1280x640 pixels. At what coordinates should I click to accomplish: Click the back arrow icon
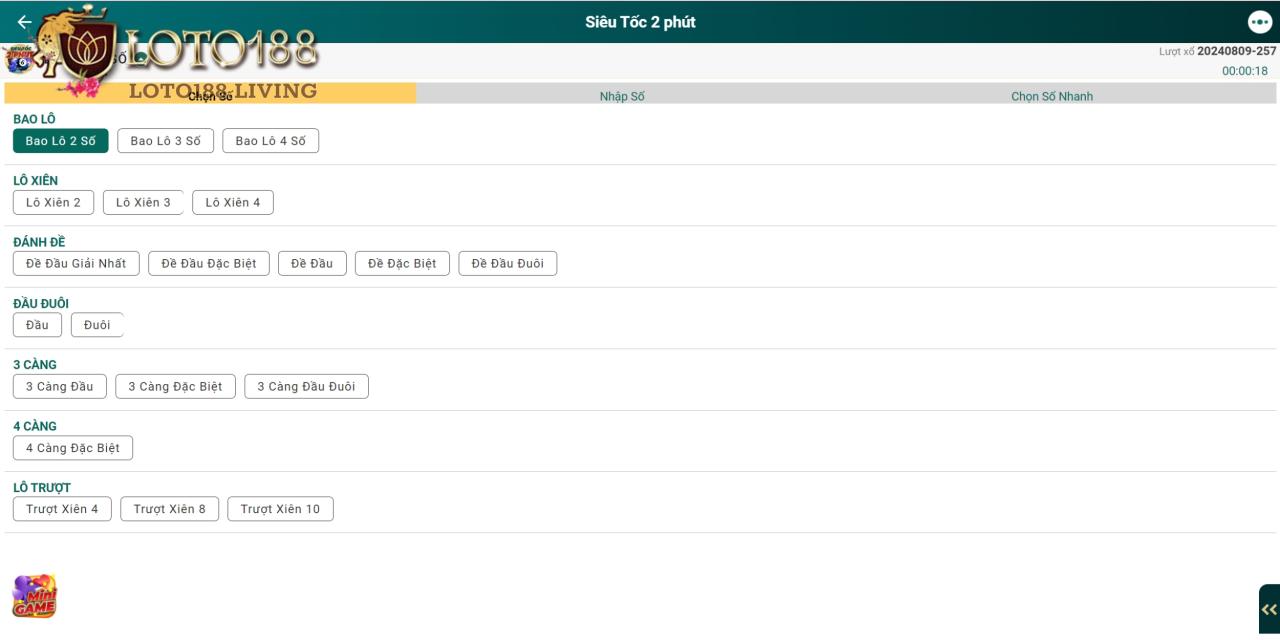pyautogui.click(x=24, y=22)
